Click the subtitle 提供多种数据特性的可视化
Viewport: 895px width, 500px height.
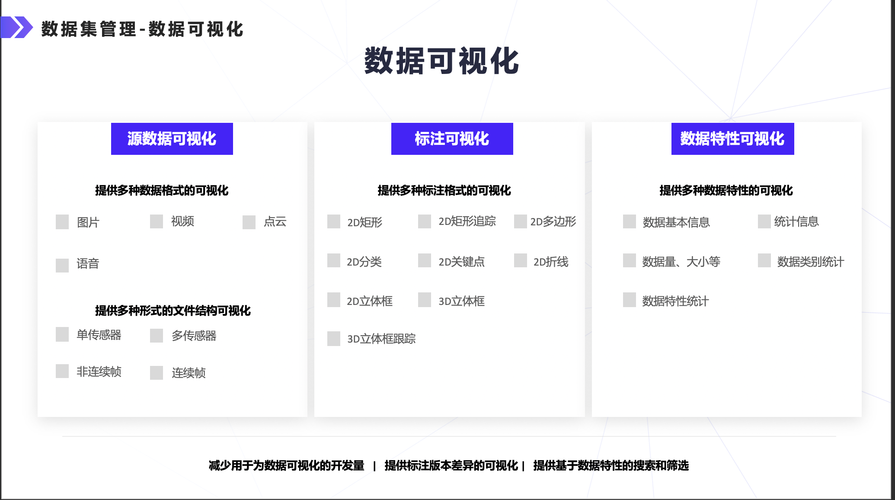tap(726, 191)
